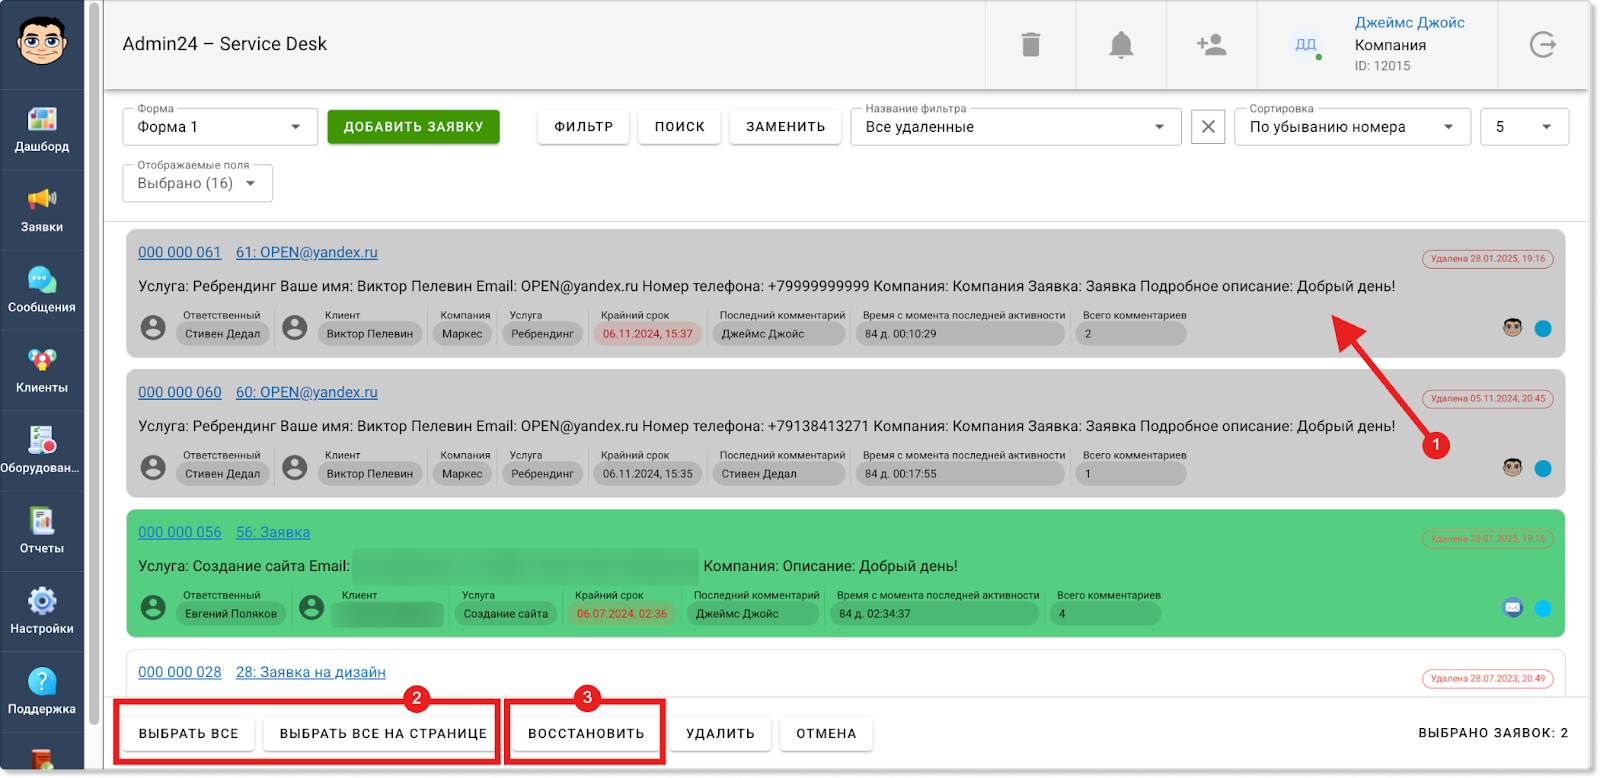Click responsible person icon in ticket 060
Screen dimensions: 1600x778
[x=153, y=467]
